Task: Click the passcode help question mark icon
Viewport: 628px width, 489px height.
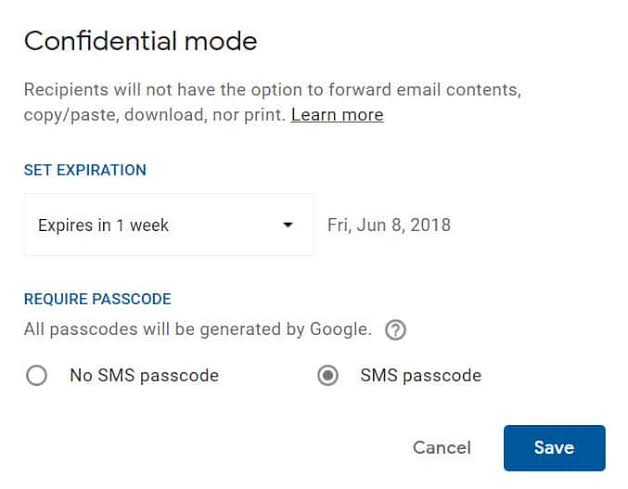Action: tap(397, 329)
